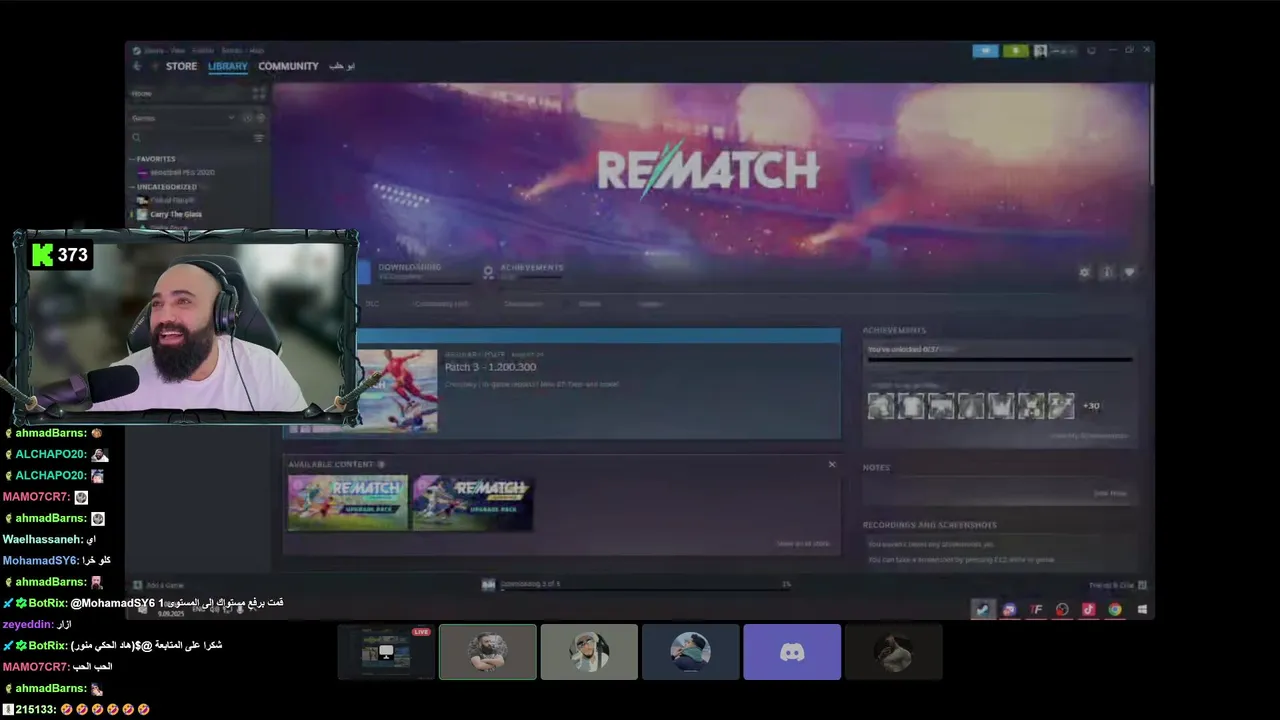The height and width of the screenshot is (720, 1280).
Task: Open Rematch settings gear icon
Action: (x=1084, y=272)
